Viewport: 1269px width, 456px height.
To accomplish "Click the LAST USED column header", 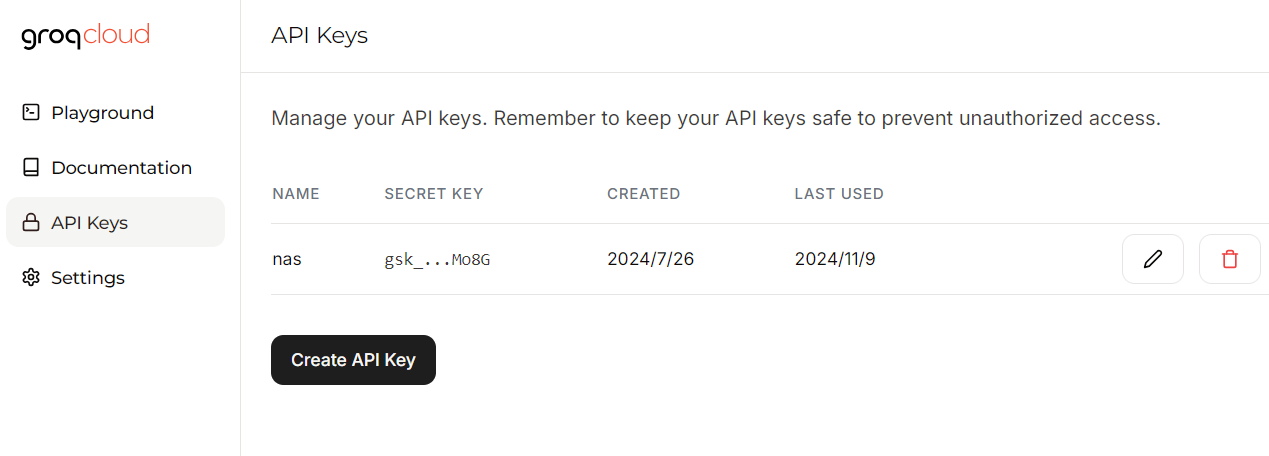I will pos(839,194).
